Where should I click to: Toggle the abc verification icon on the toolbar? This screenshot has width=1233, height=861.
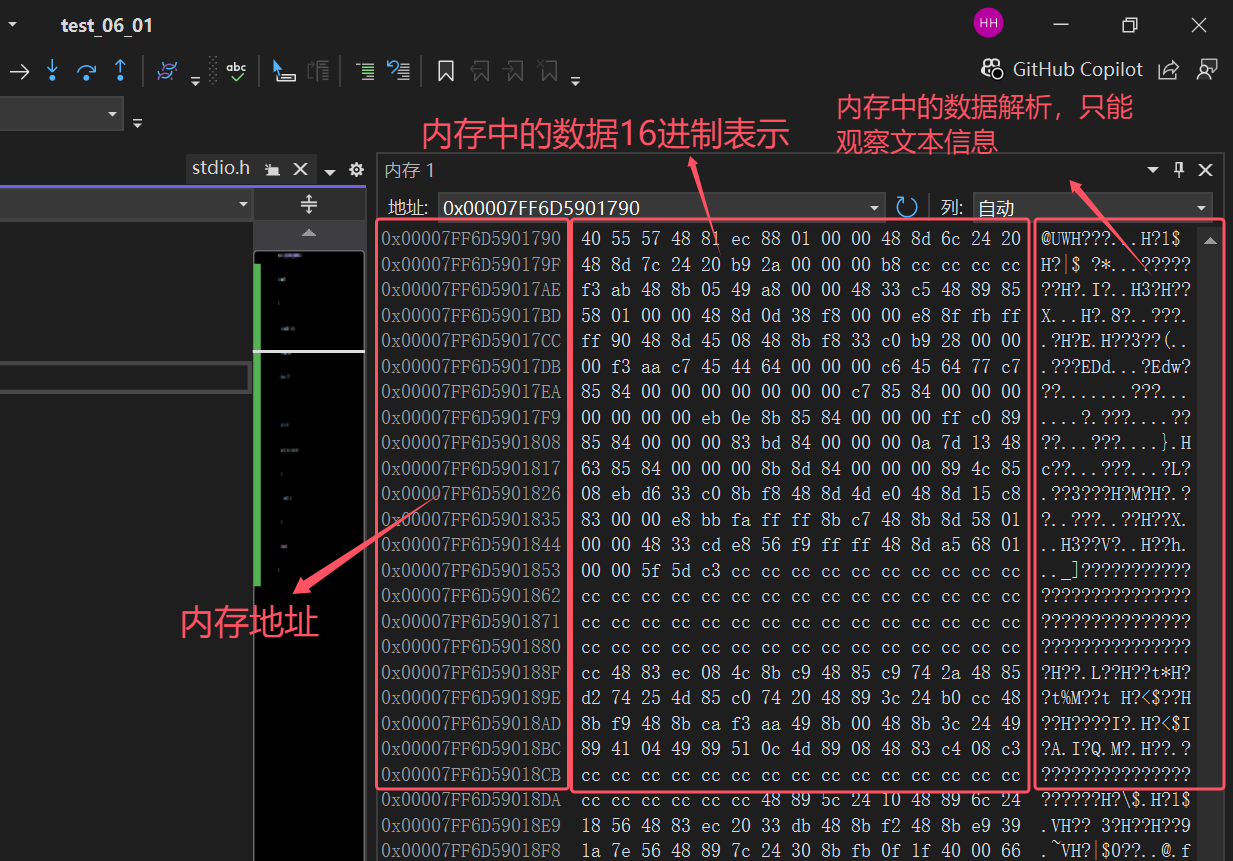[x=236, y=70]
